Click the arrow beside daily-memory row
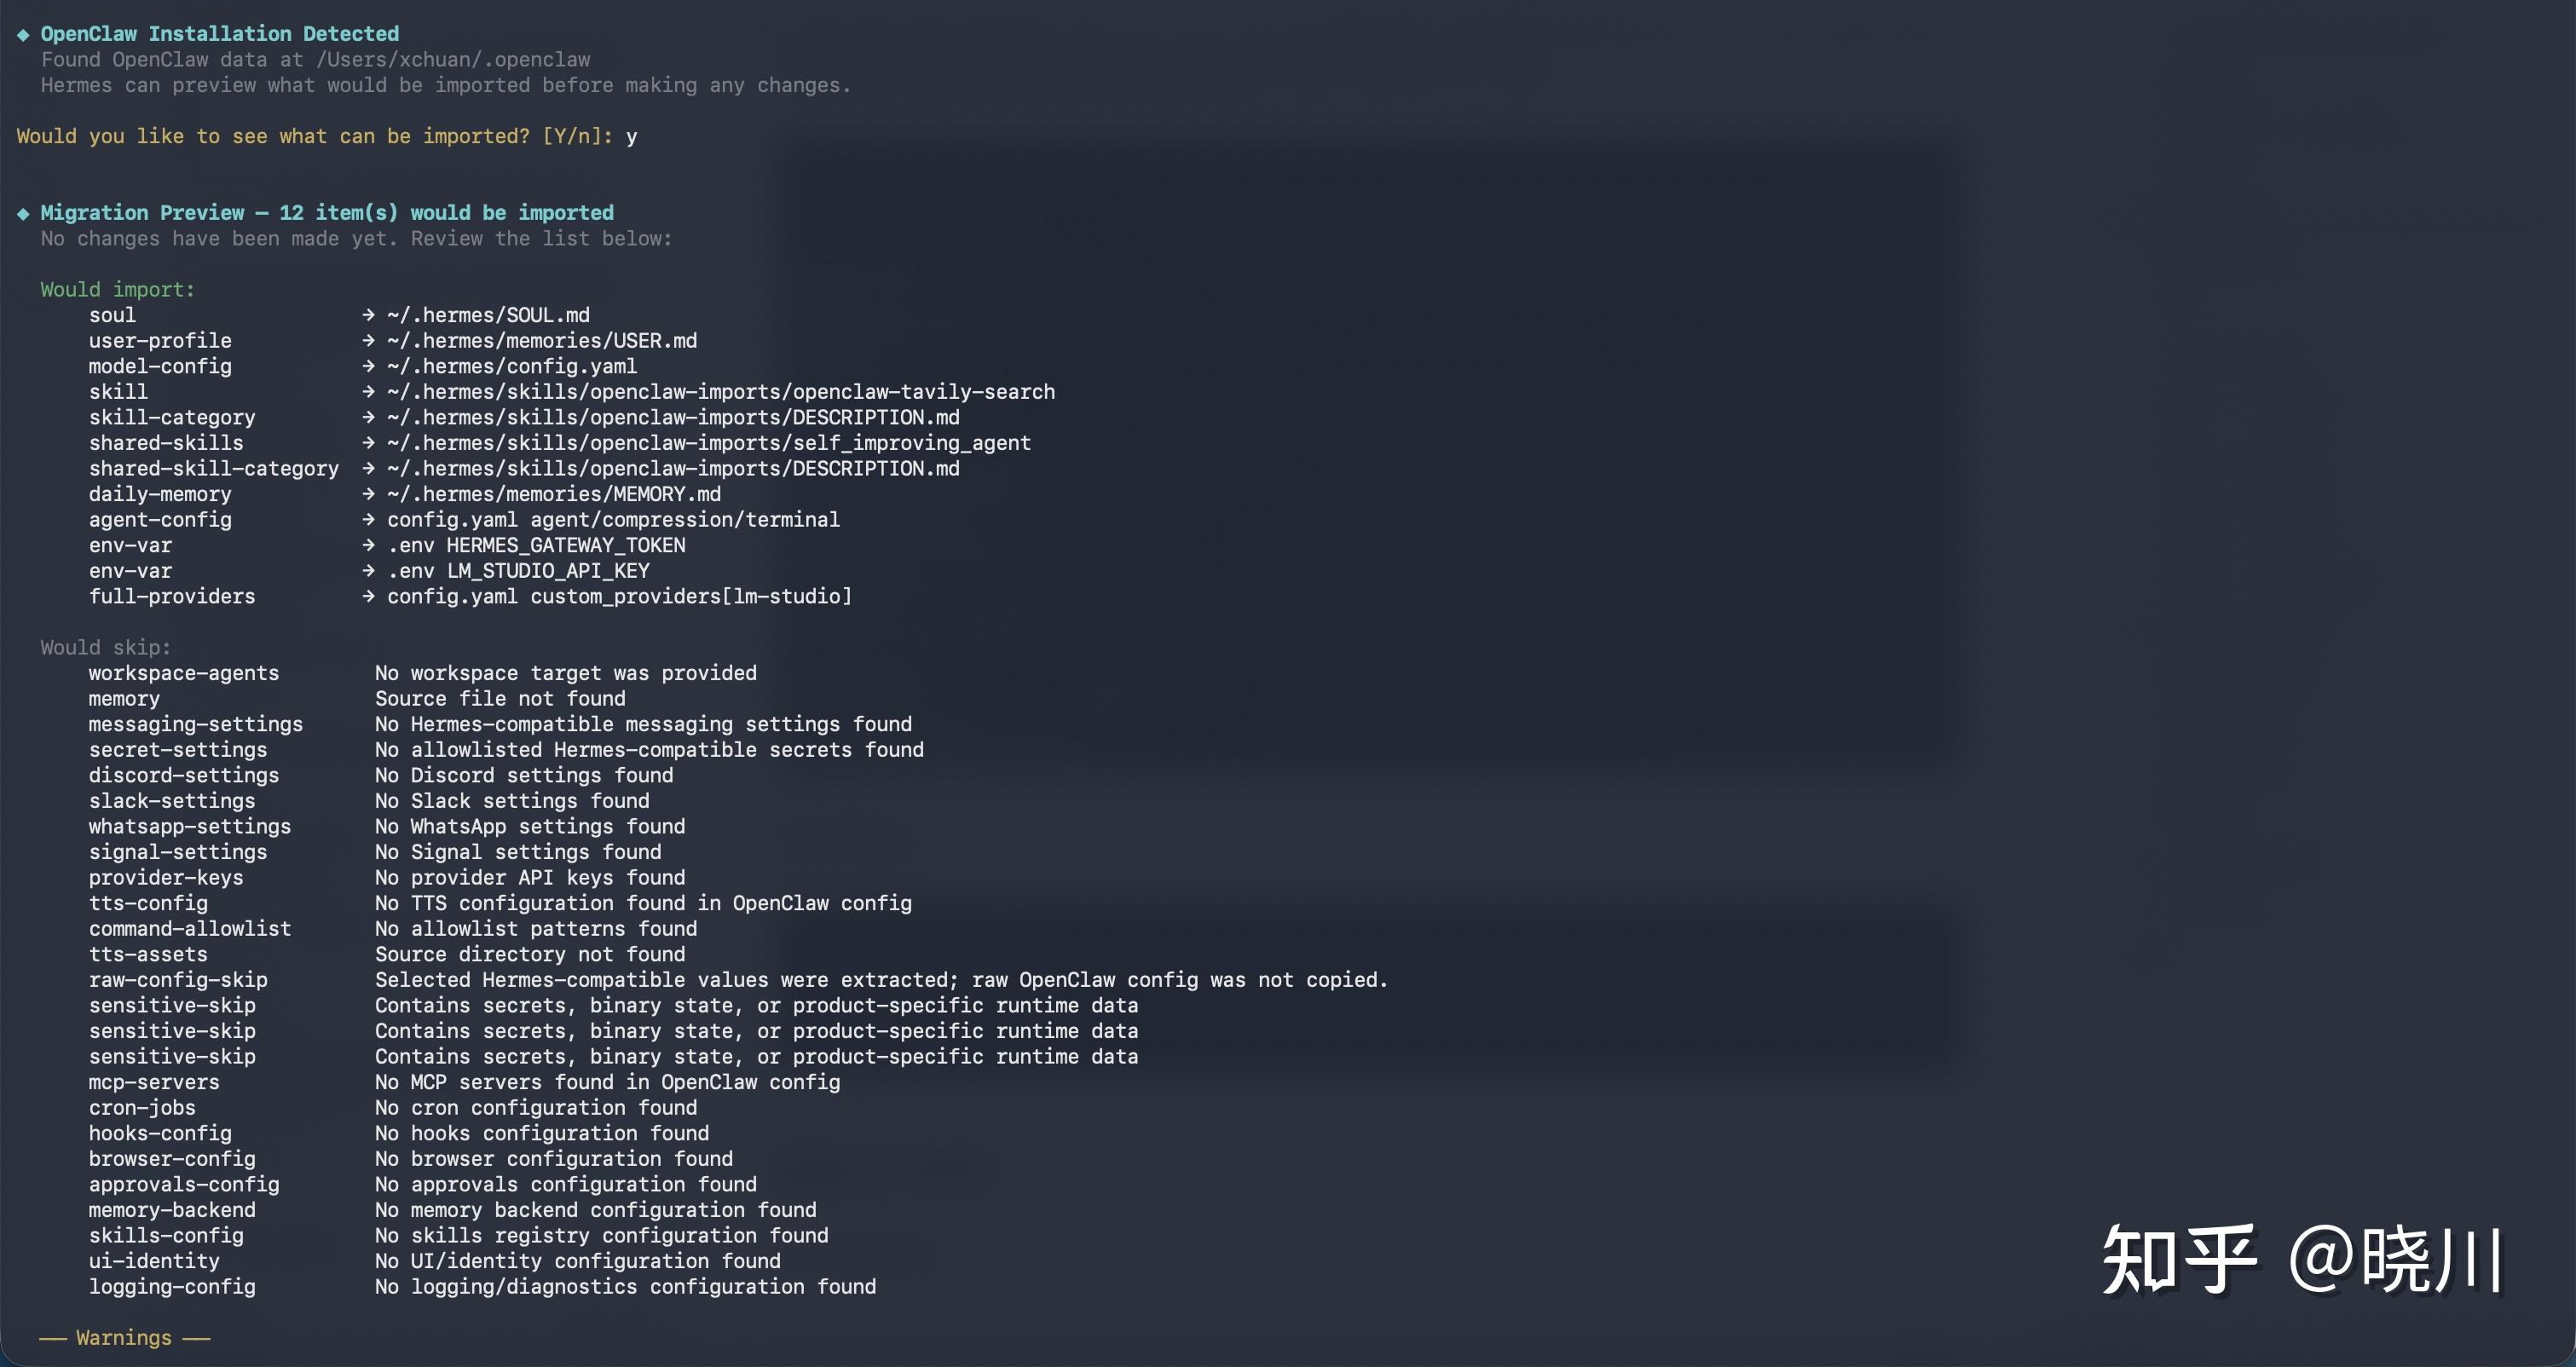The height and width of the screenshot is (1367, 2576). pos(368,494)
